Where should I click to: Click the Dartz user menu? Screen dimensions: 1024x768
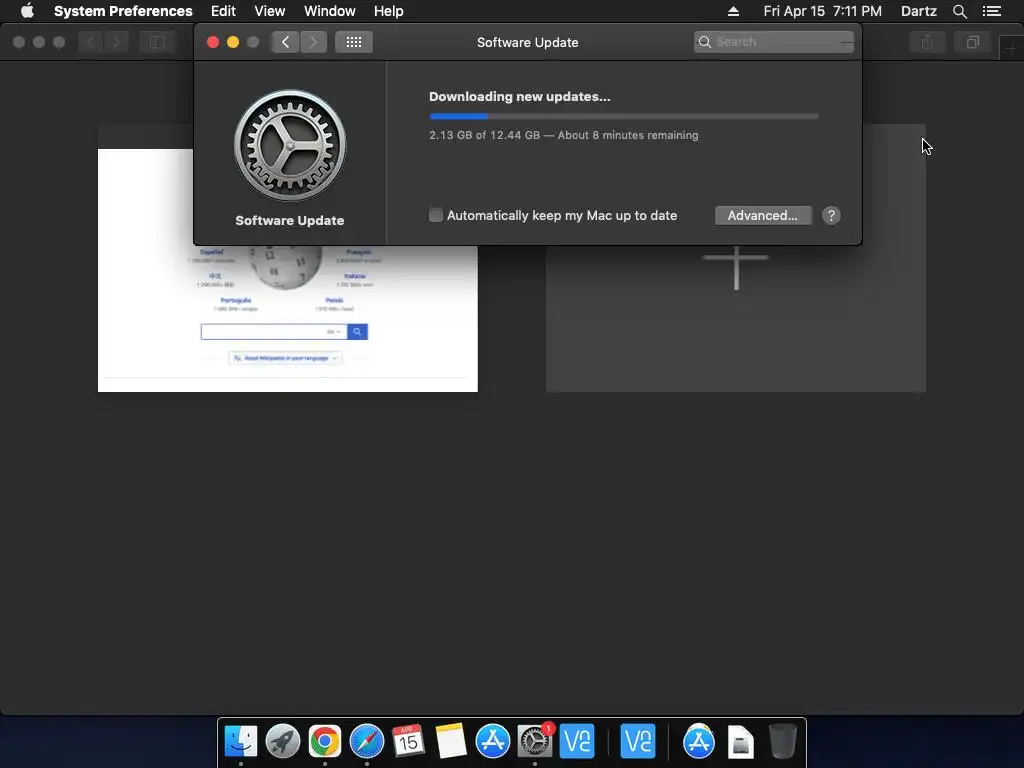point(918,11)
